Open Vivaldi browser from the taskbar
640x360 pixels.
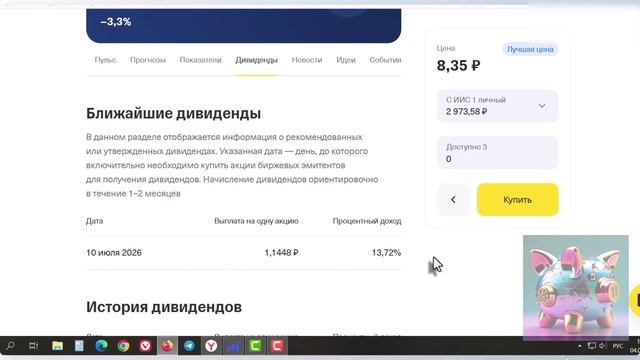(145, 346)
